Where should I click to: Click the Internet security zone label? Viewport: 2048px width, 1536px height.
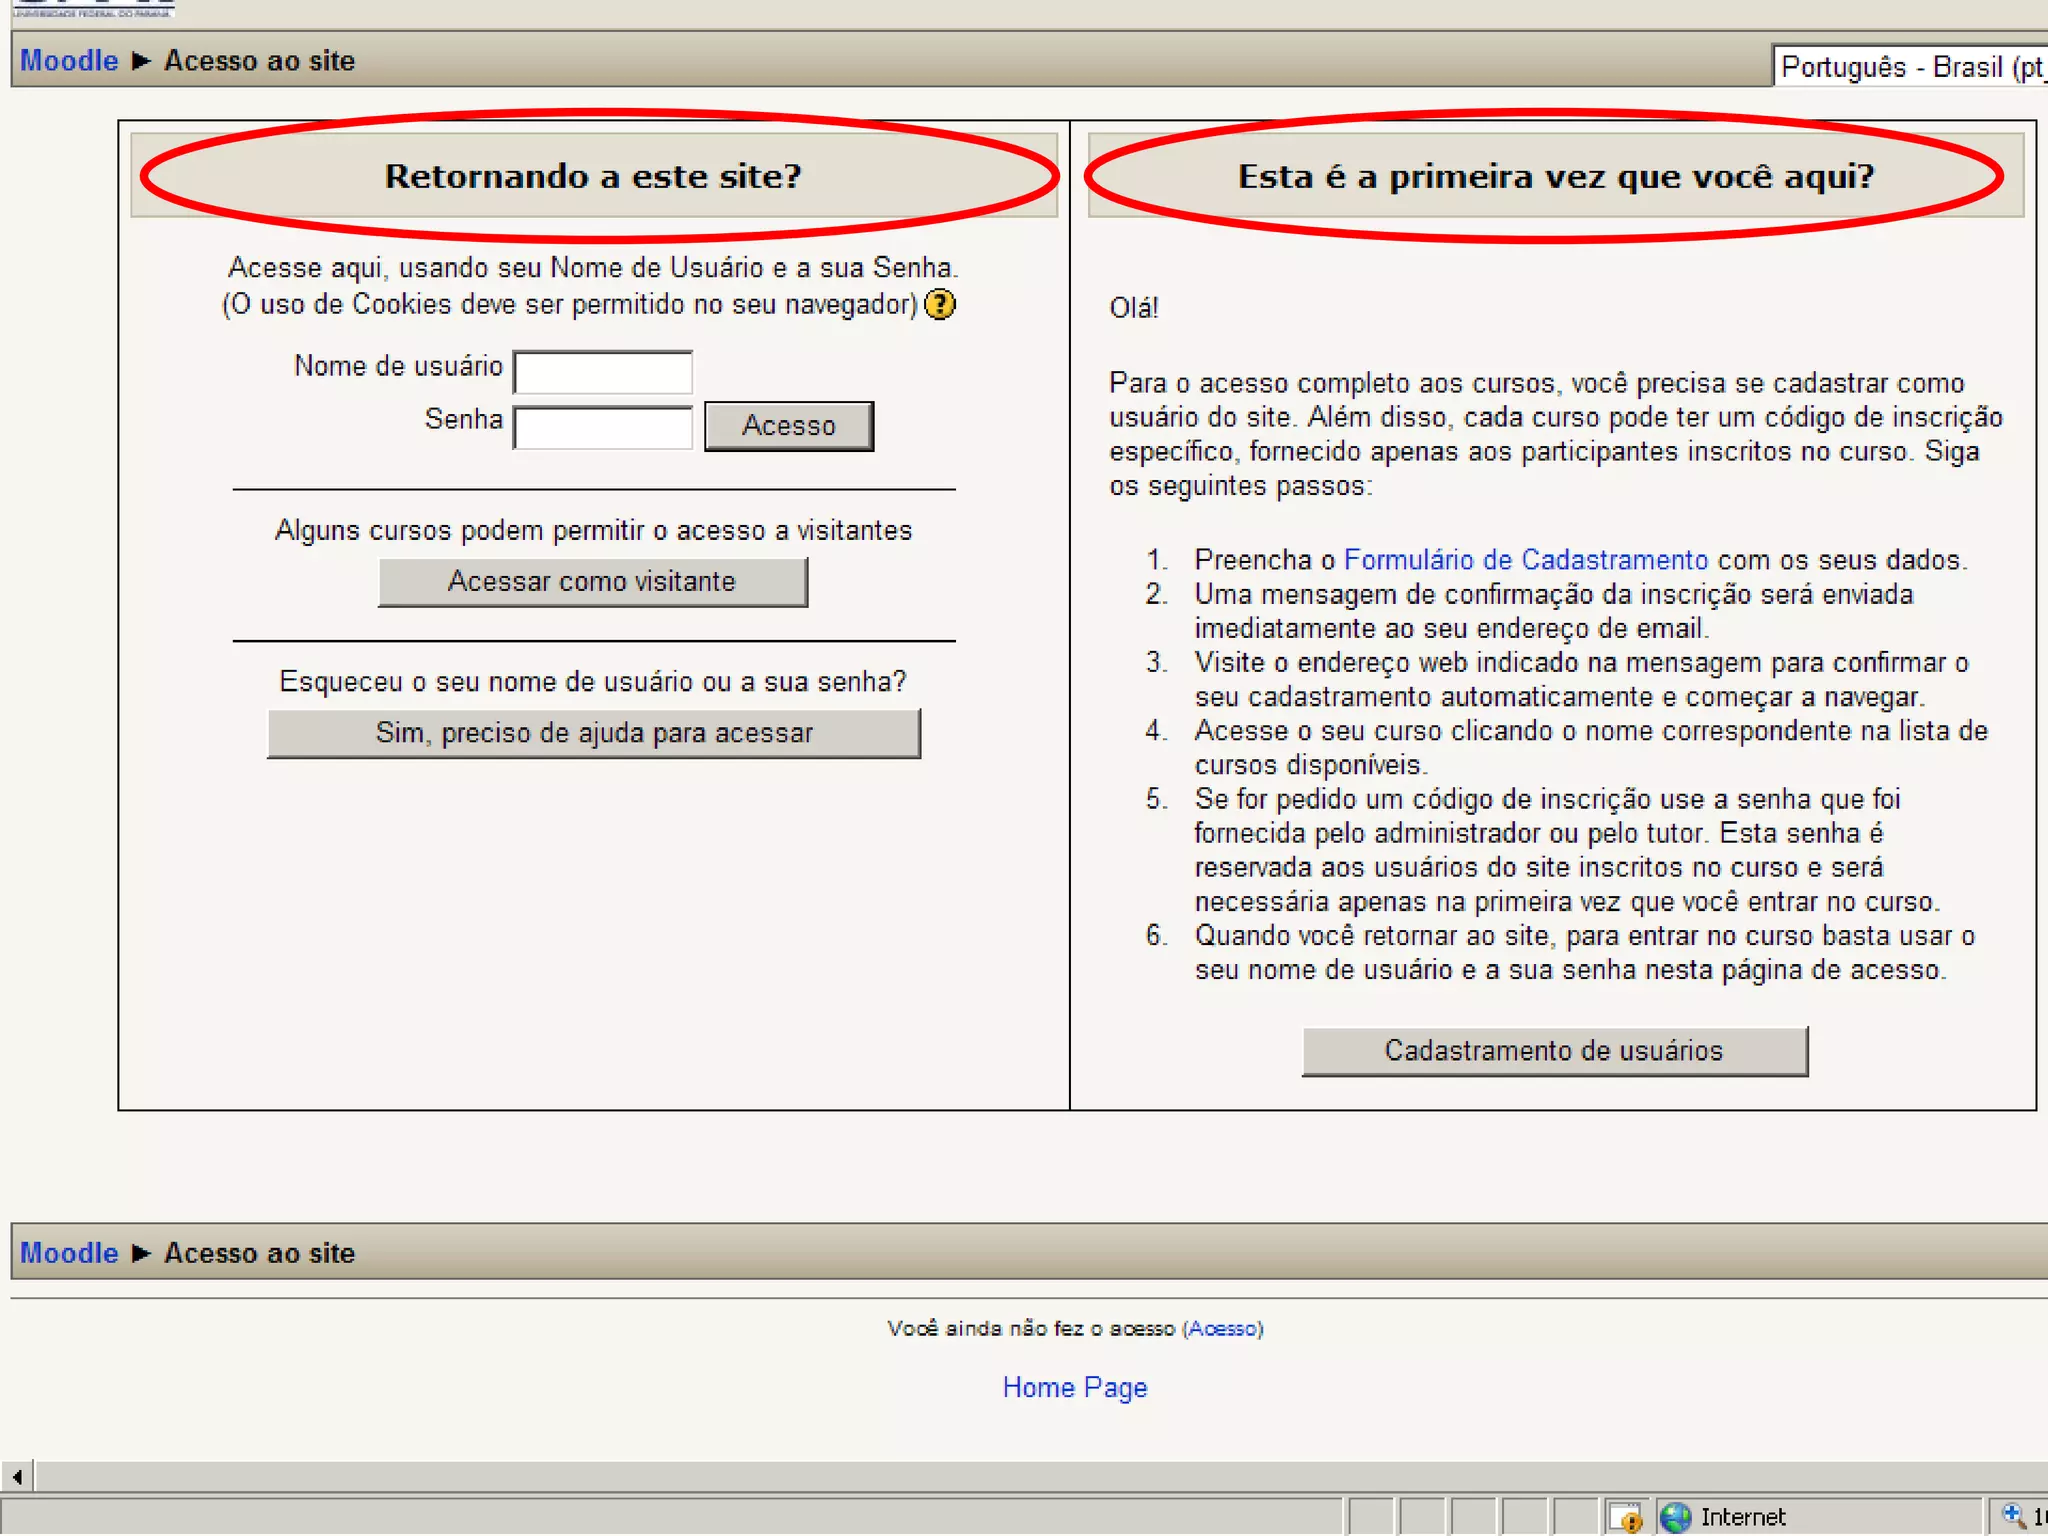coord(1742,1517)
